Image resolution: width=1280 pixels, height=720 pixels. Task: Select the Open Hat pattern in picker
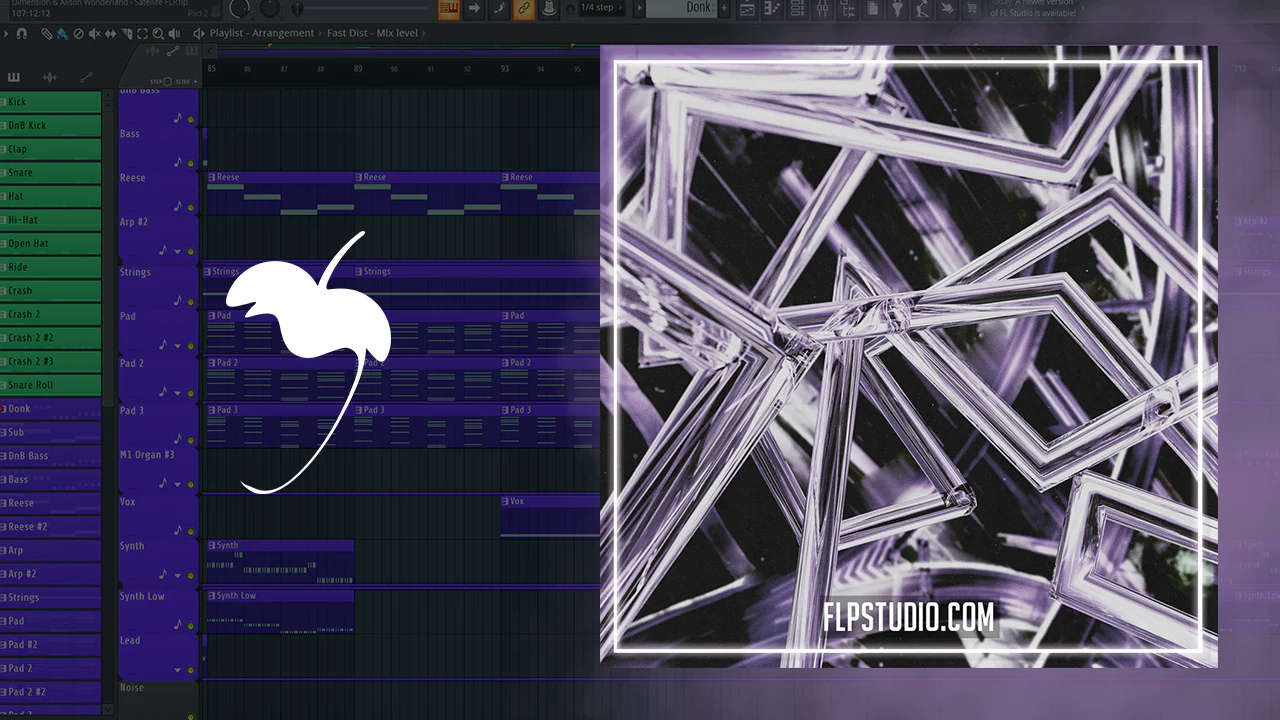coord(50,244)
